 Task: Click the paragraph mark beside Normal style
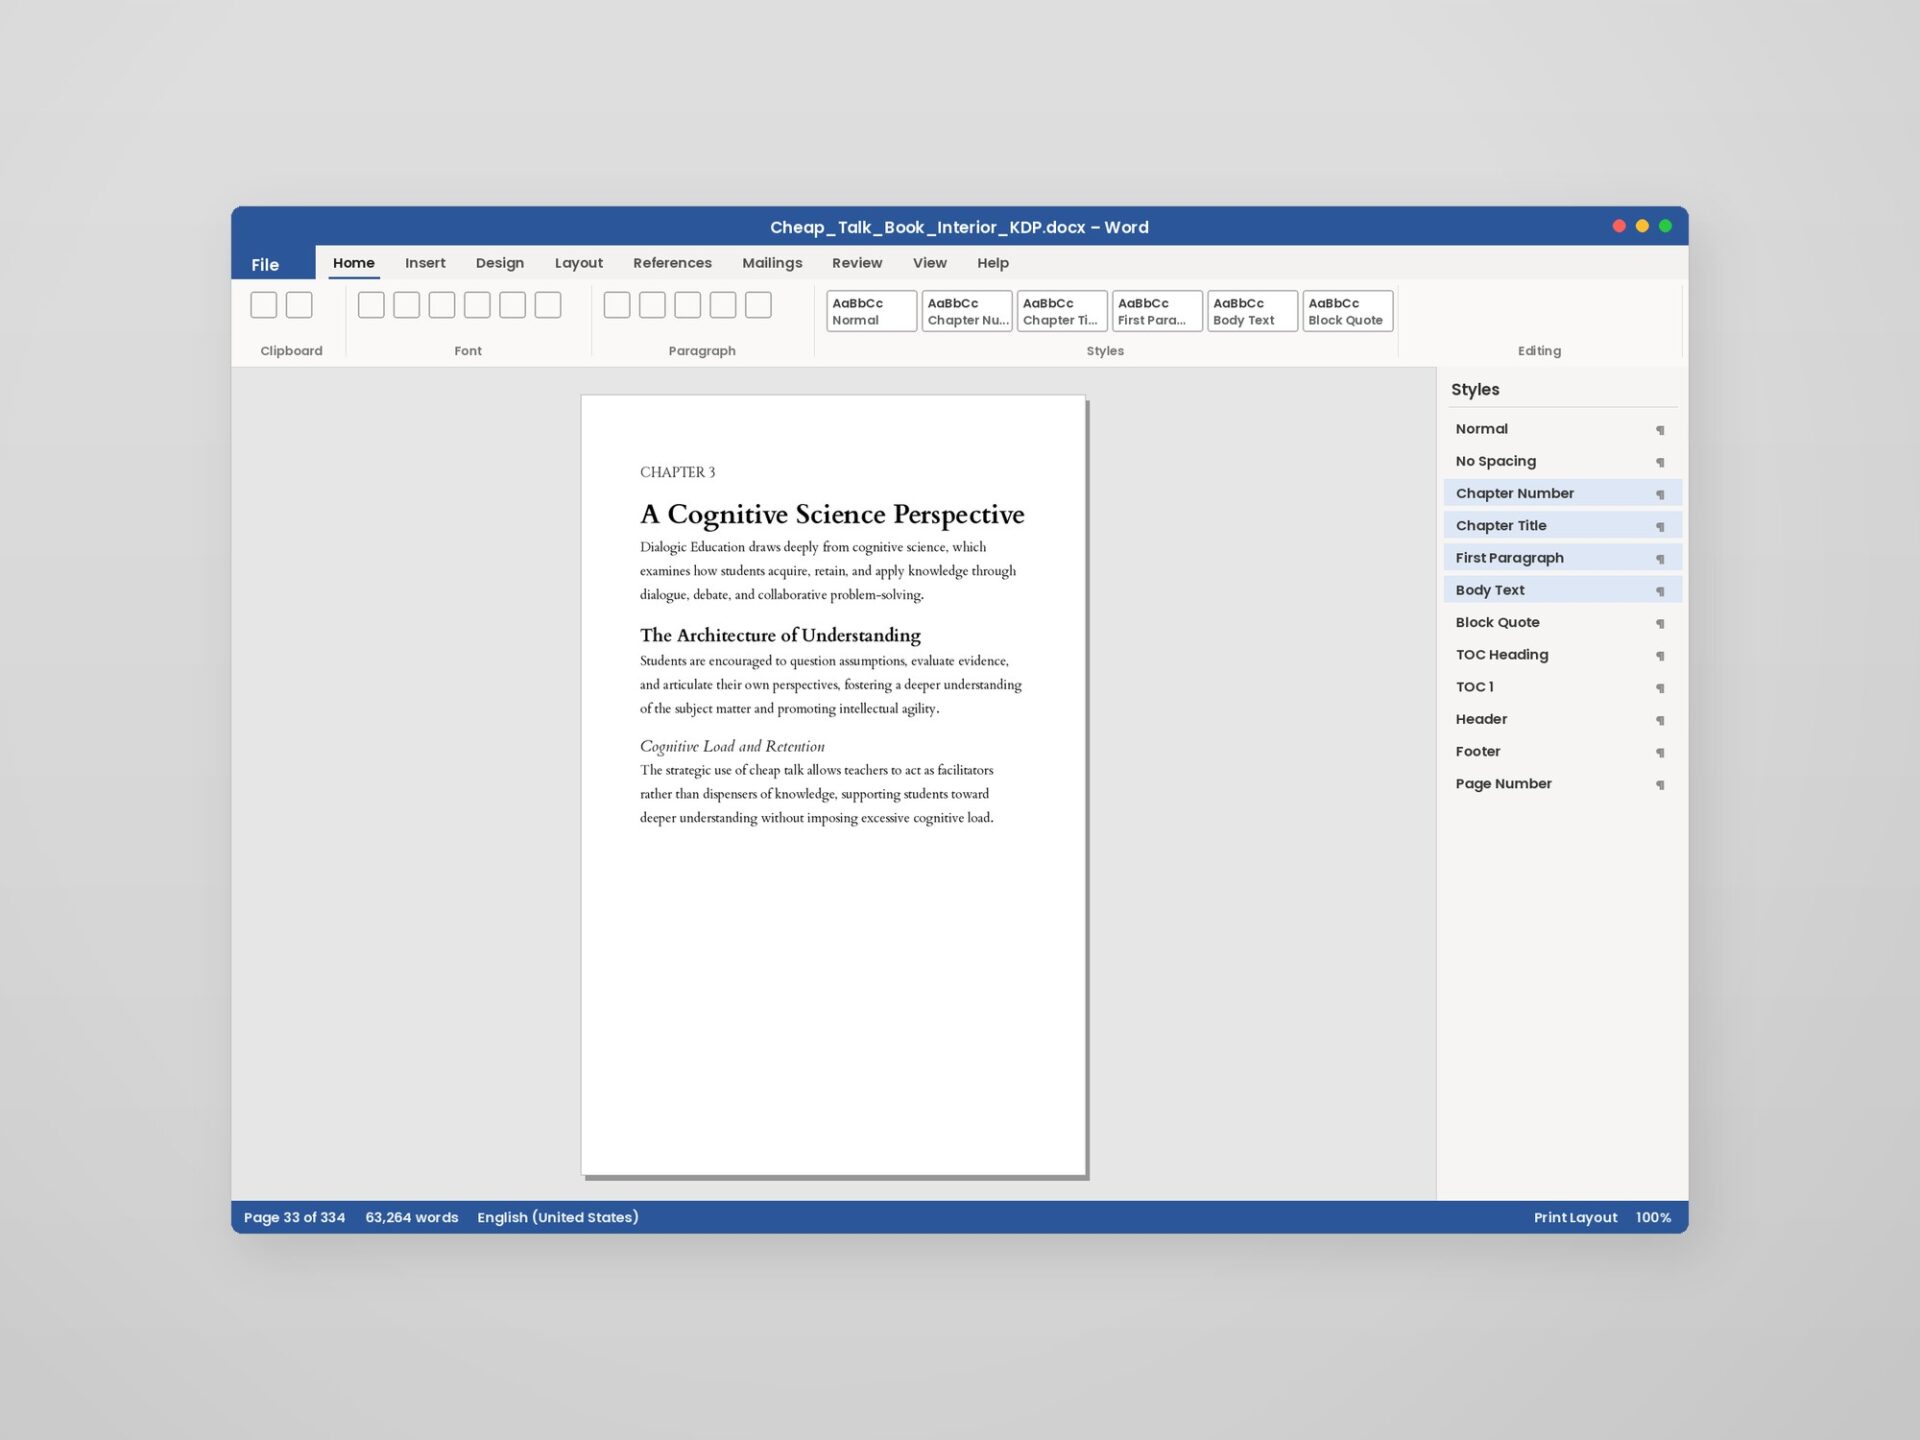1660,430
